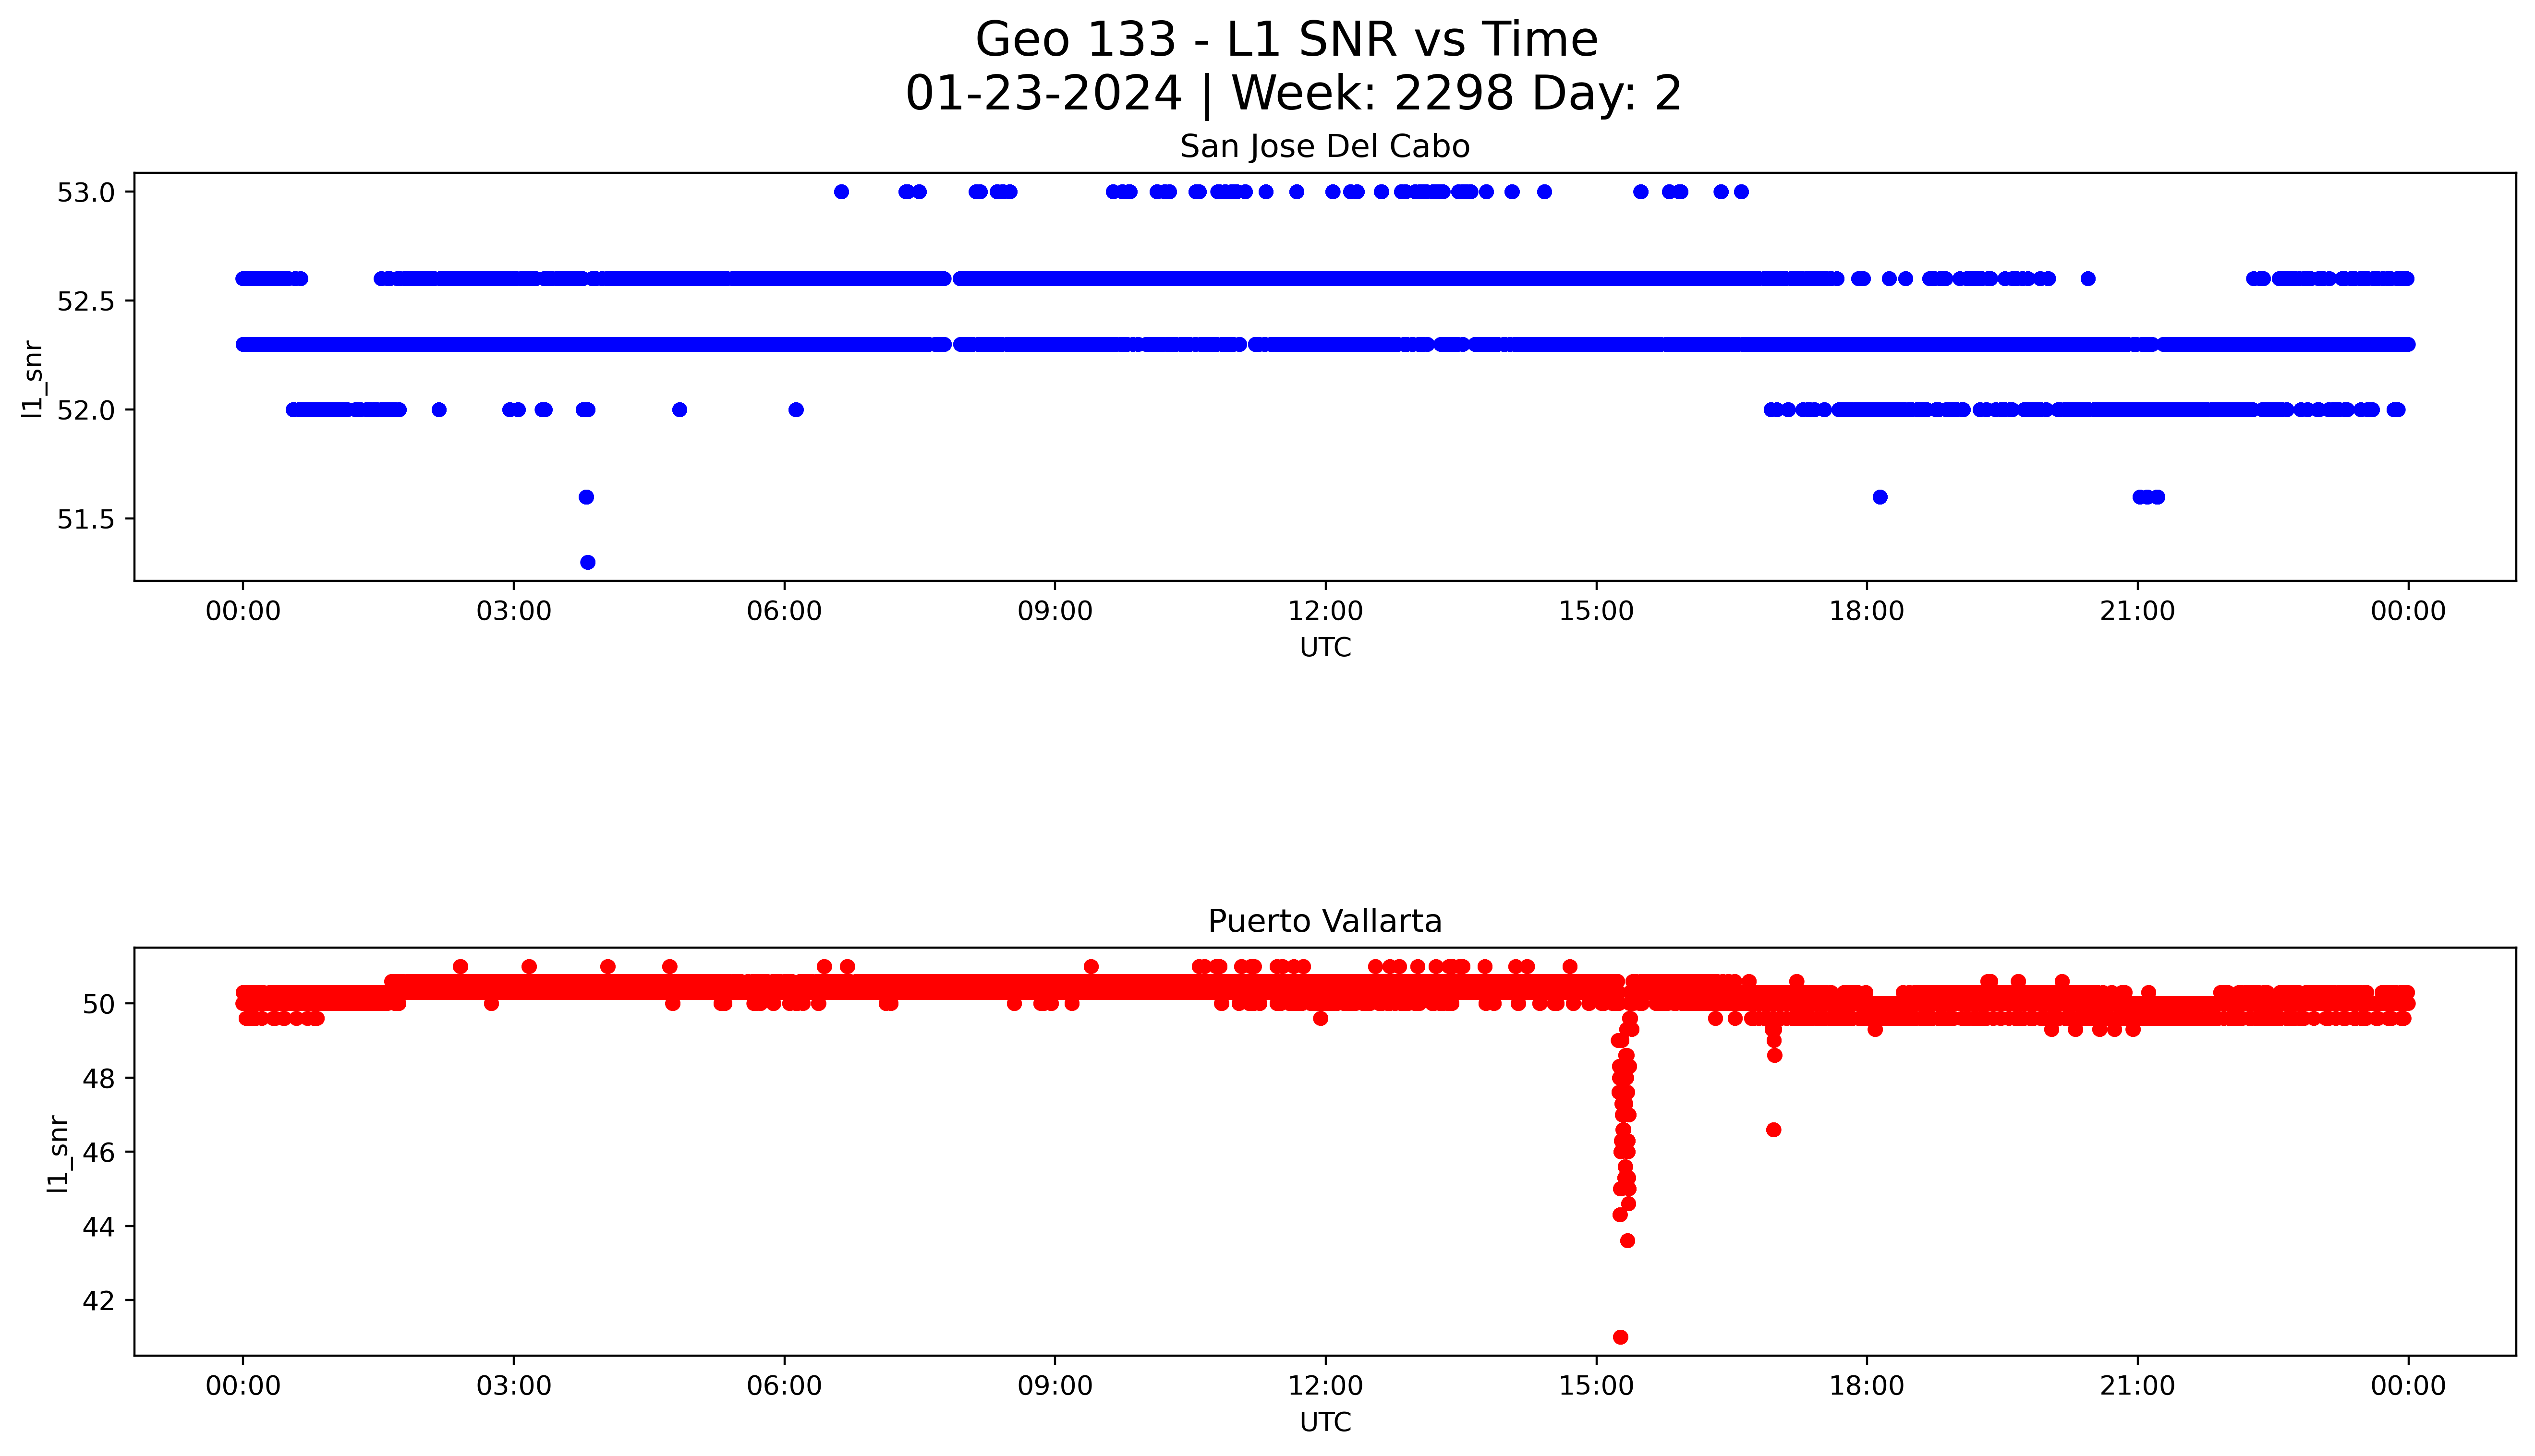This screenshot has height=1456, width=2535.
Task: Click the 12:00 tick under Puerto Vallarta plot
Action: coord(1325,1386)
